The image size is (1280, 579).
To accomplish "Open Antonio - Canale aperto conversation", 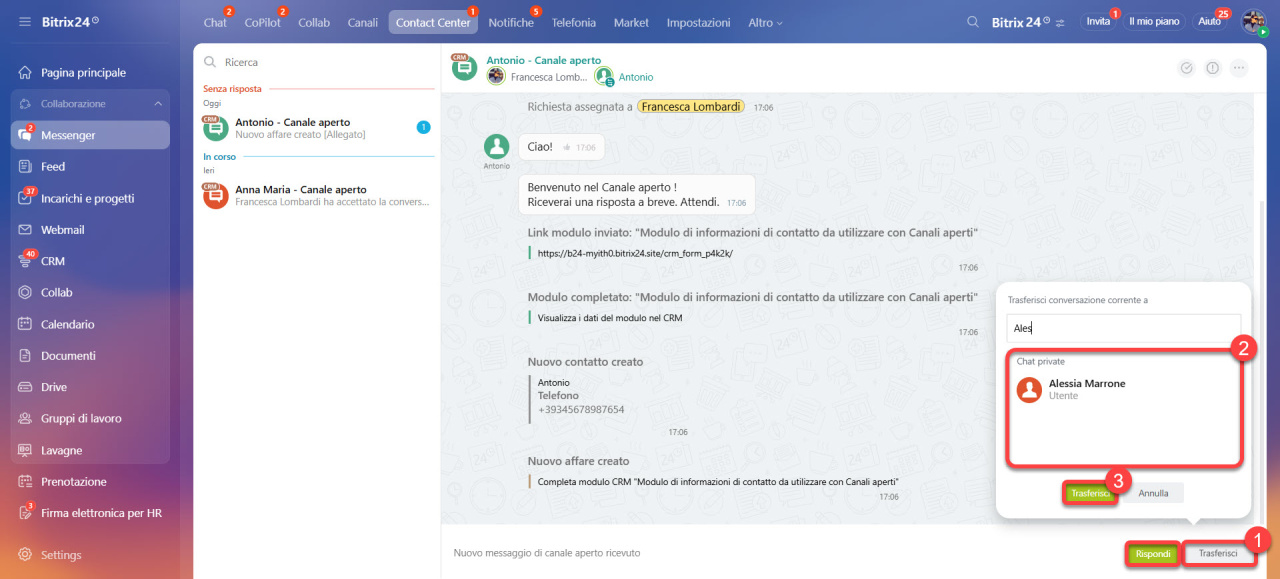I will coord(318,128).
